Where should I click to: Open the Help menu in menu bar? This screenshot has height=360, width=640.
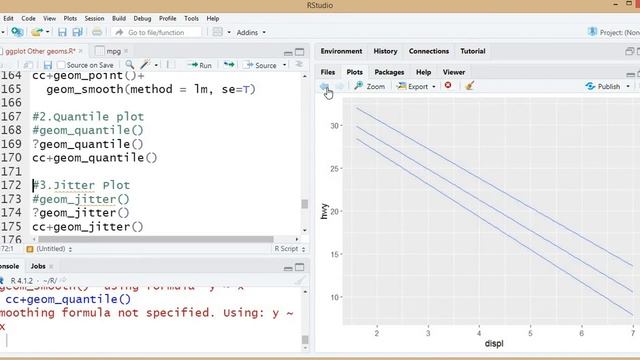click(213, 18)
